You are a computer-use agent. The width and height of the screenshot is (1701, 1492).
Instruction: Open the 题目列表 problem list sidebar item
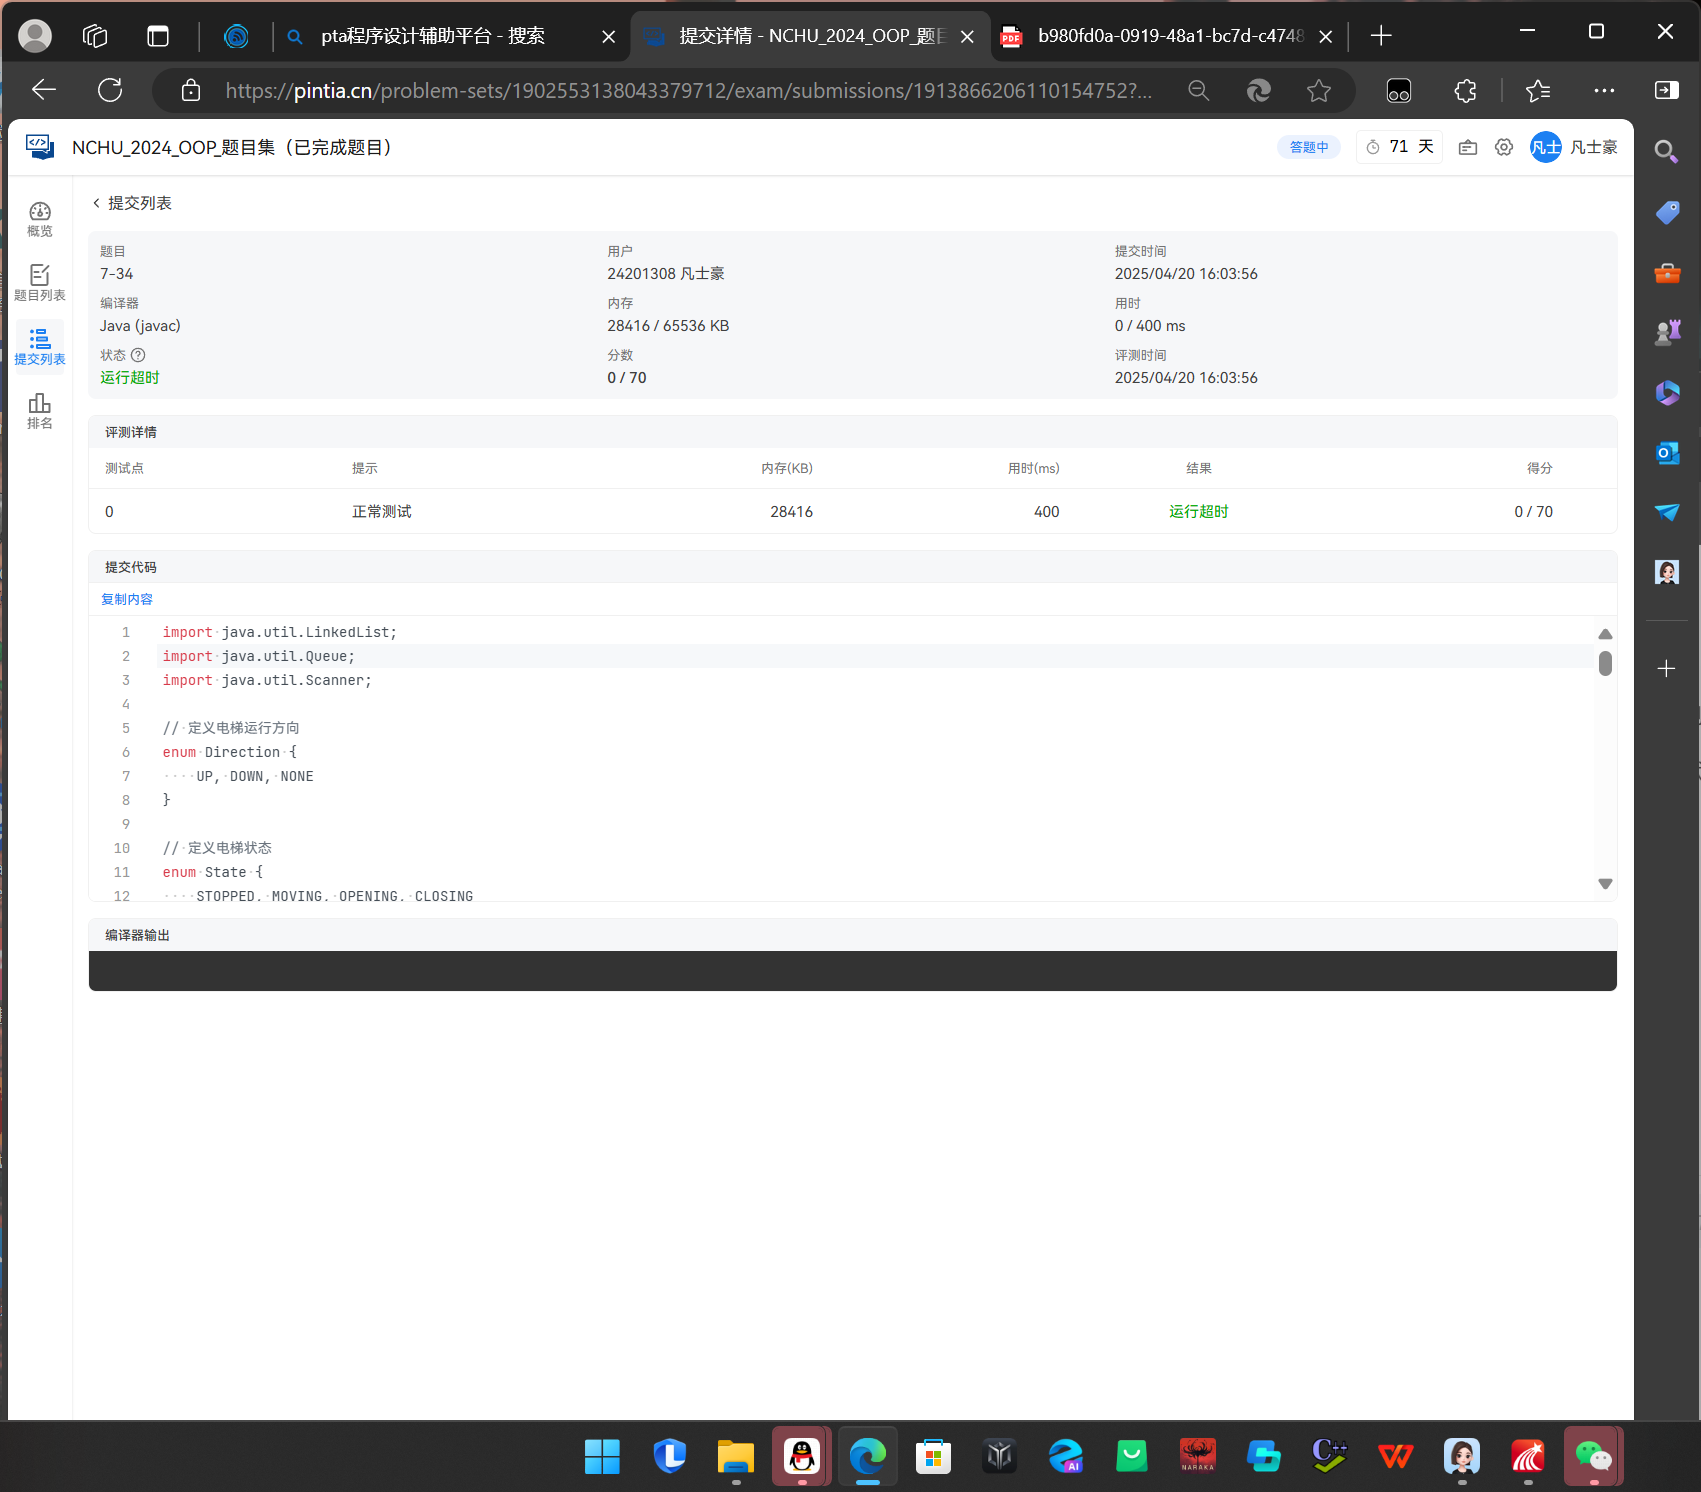pos(40,283)
